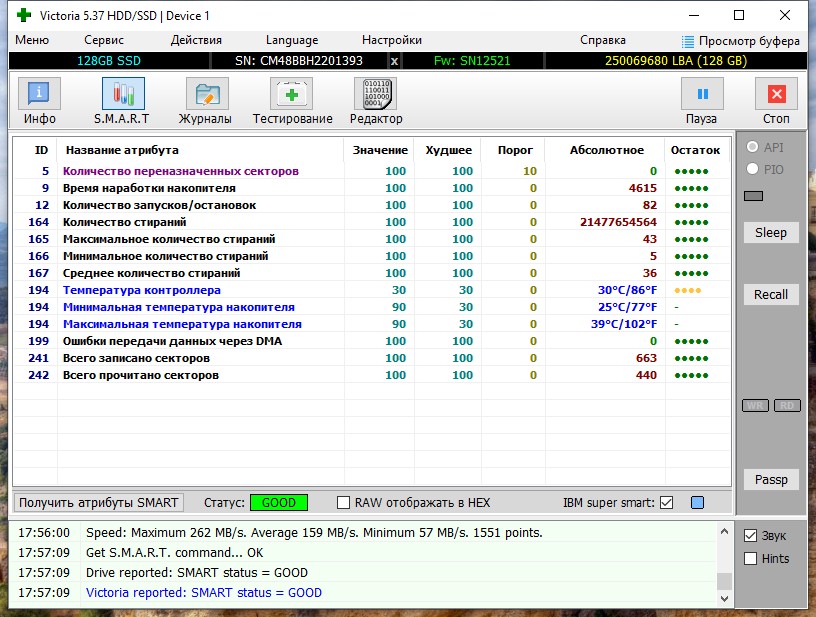Select row Ошибки передачи данных через DMA

tap(372, 341)
